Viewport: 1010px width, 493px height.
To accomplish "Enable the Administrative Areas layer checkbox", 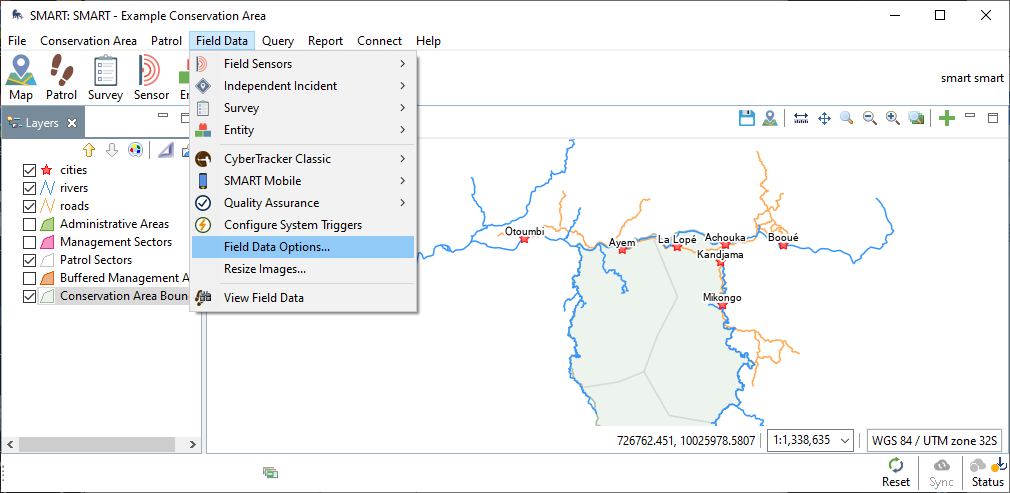I will click(29, 224).
